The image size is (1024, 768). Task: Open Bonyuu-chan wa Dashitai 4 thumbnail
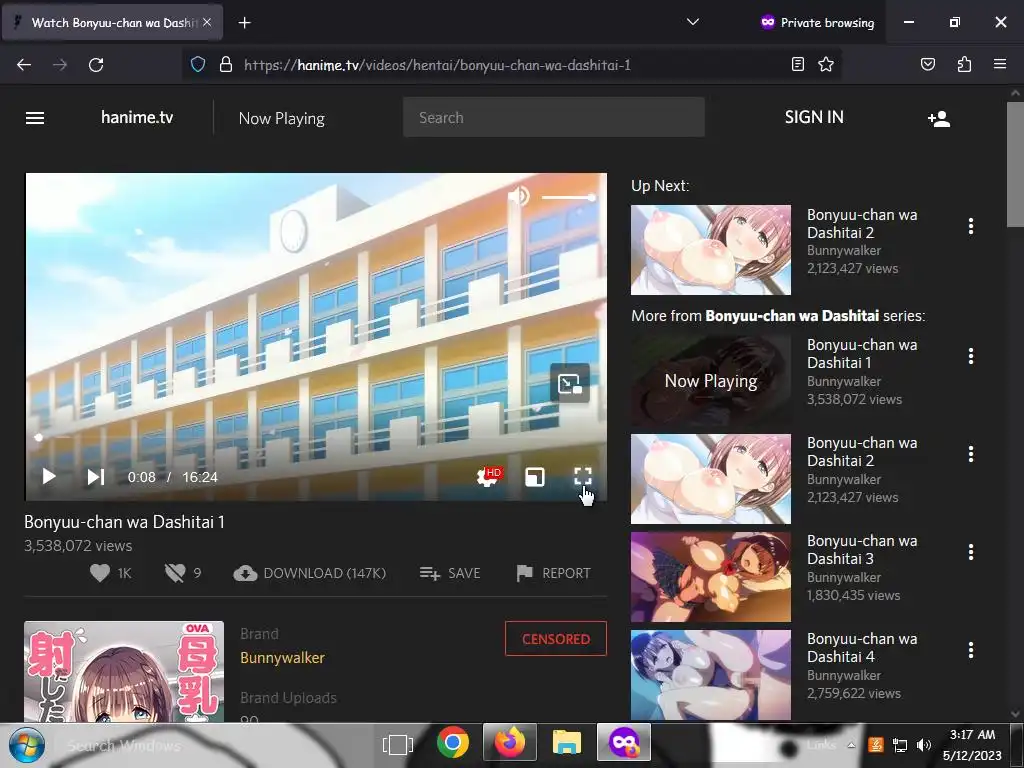[x=711, y=675]
